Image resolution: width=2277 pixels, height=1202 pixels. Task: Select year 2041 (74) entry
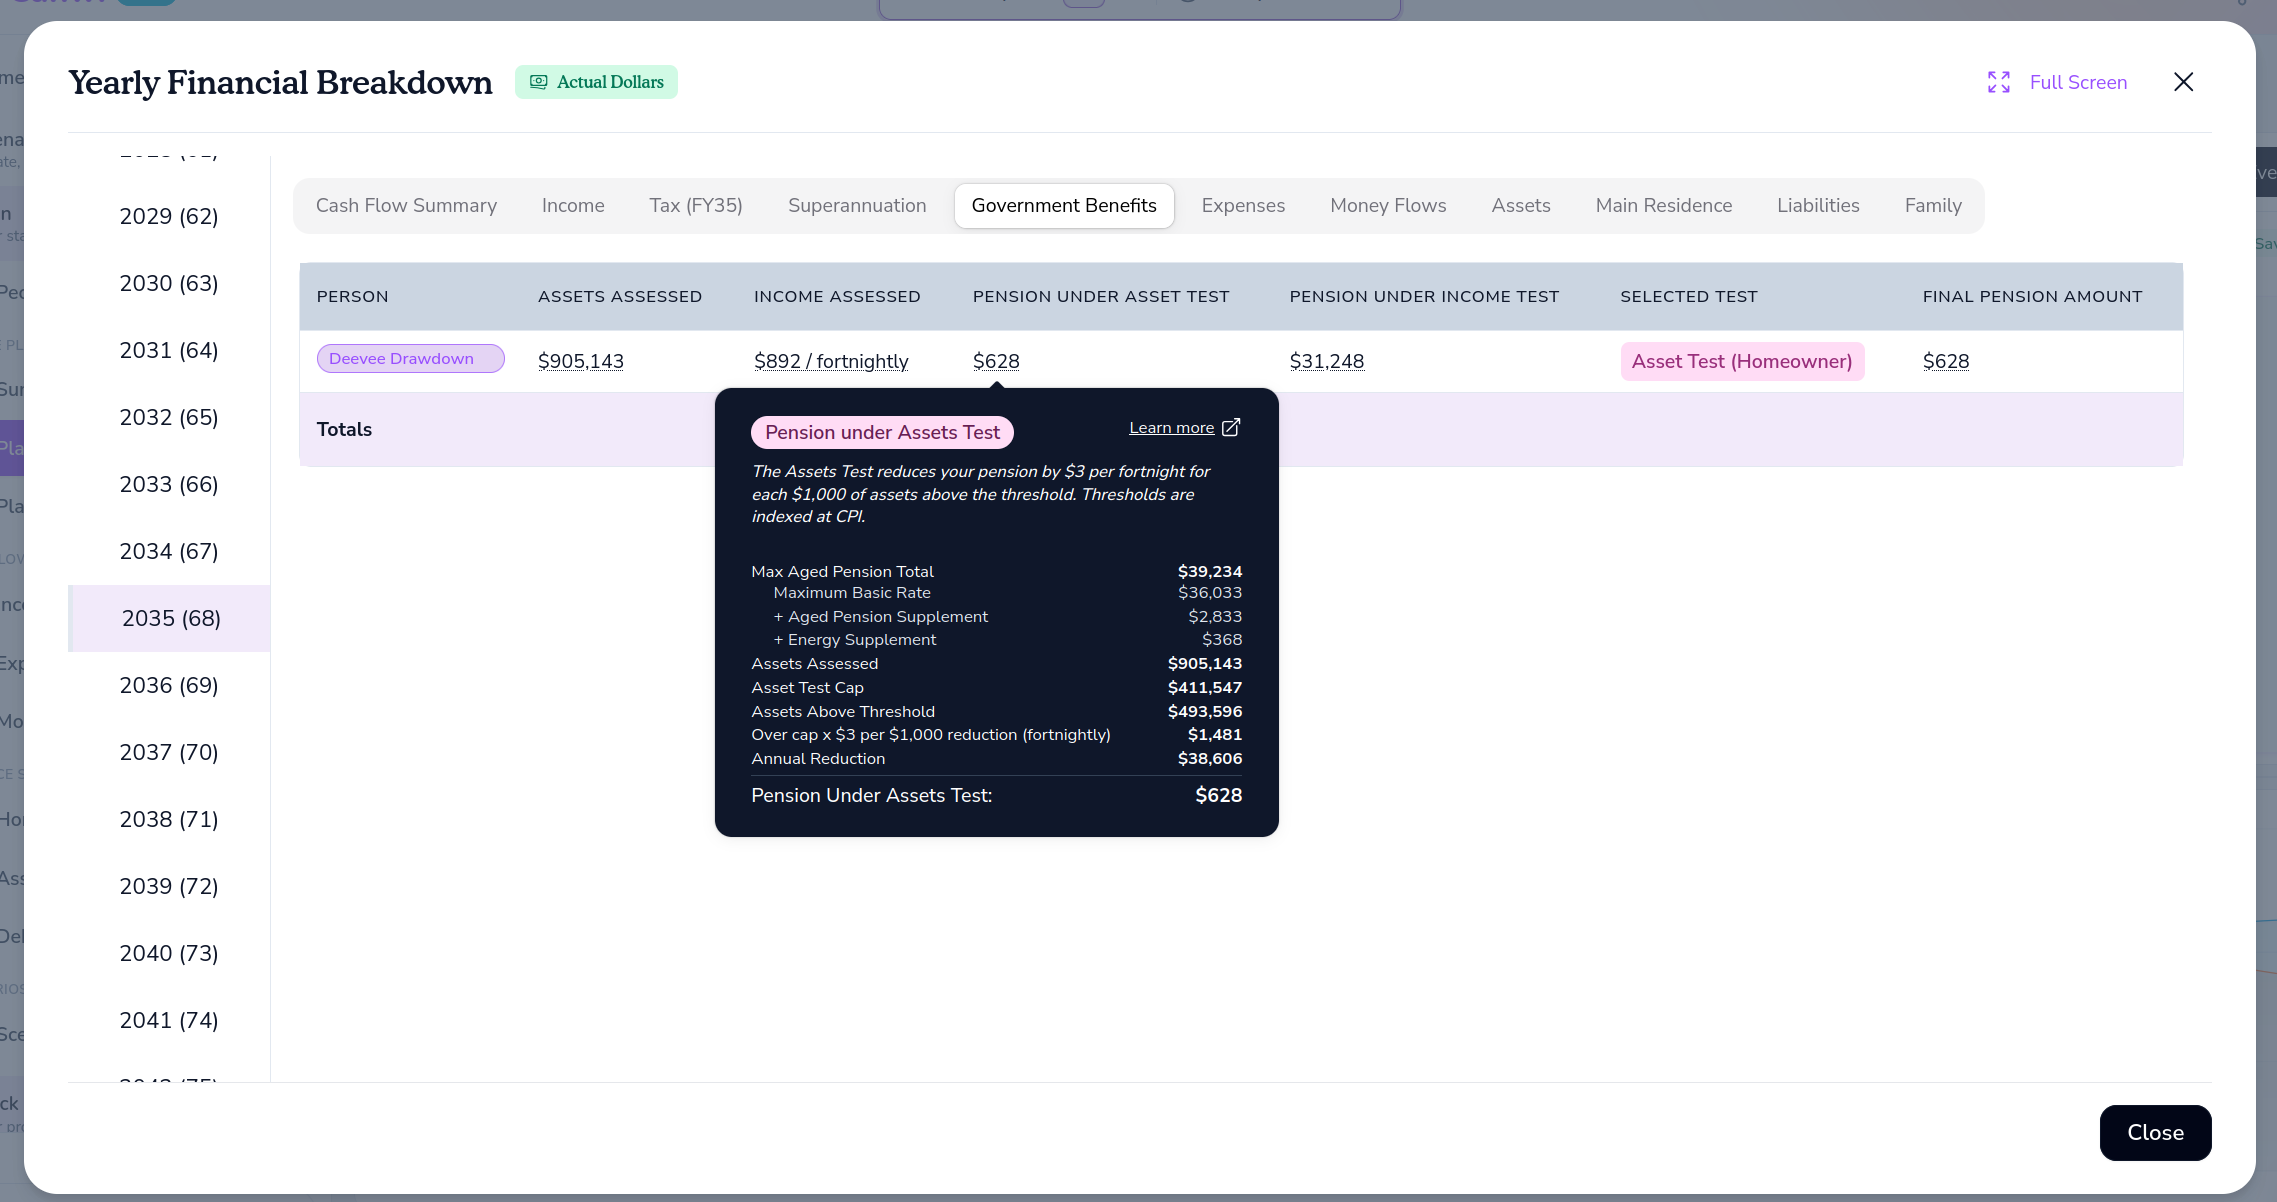point(169,1021)
